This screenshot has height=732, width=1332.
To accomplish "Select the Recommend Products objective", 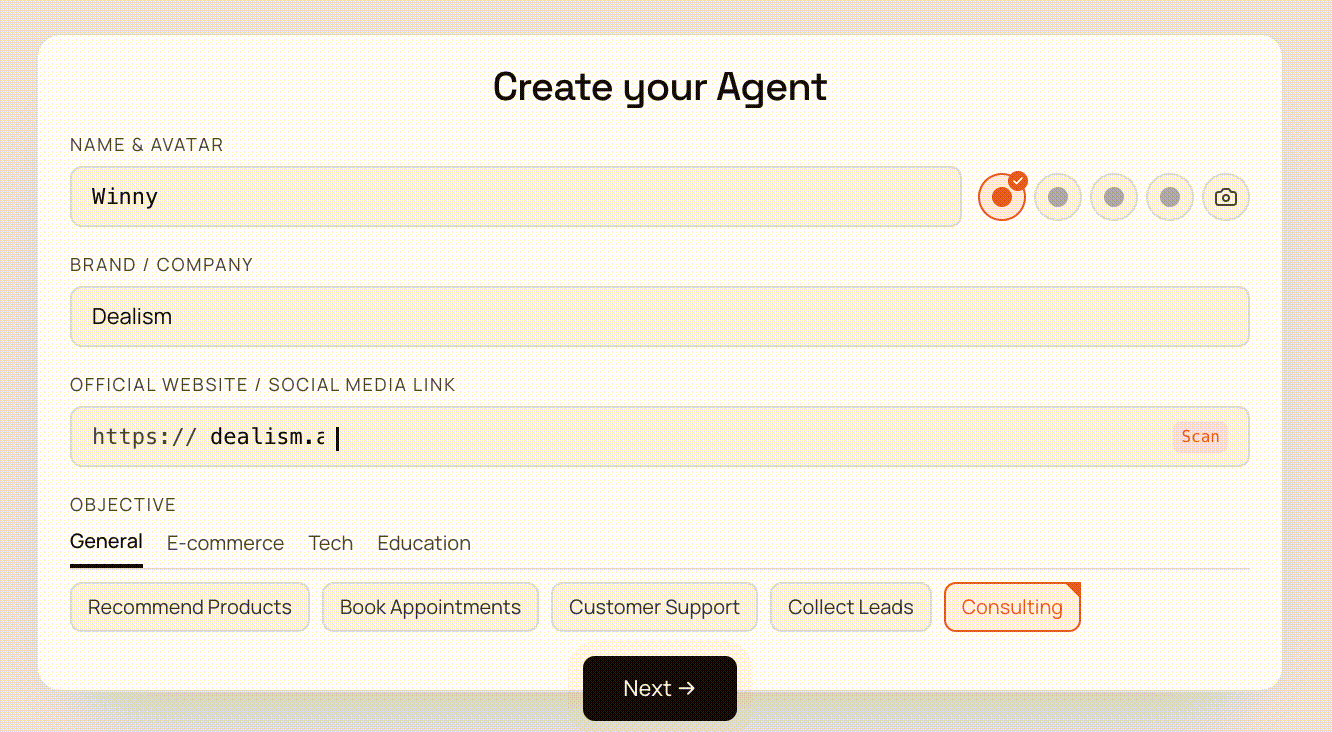I will (x=190, y=607).
